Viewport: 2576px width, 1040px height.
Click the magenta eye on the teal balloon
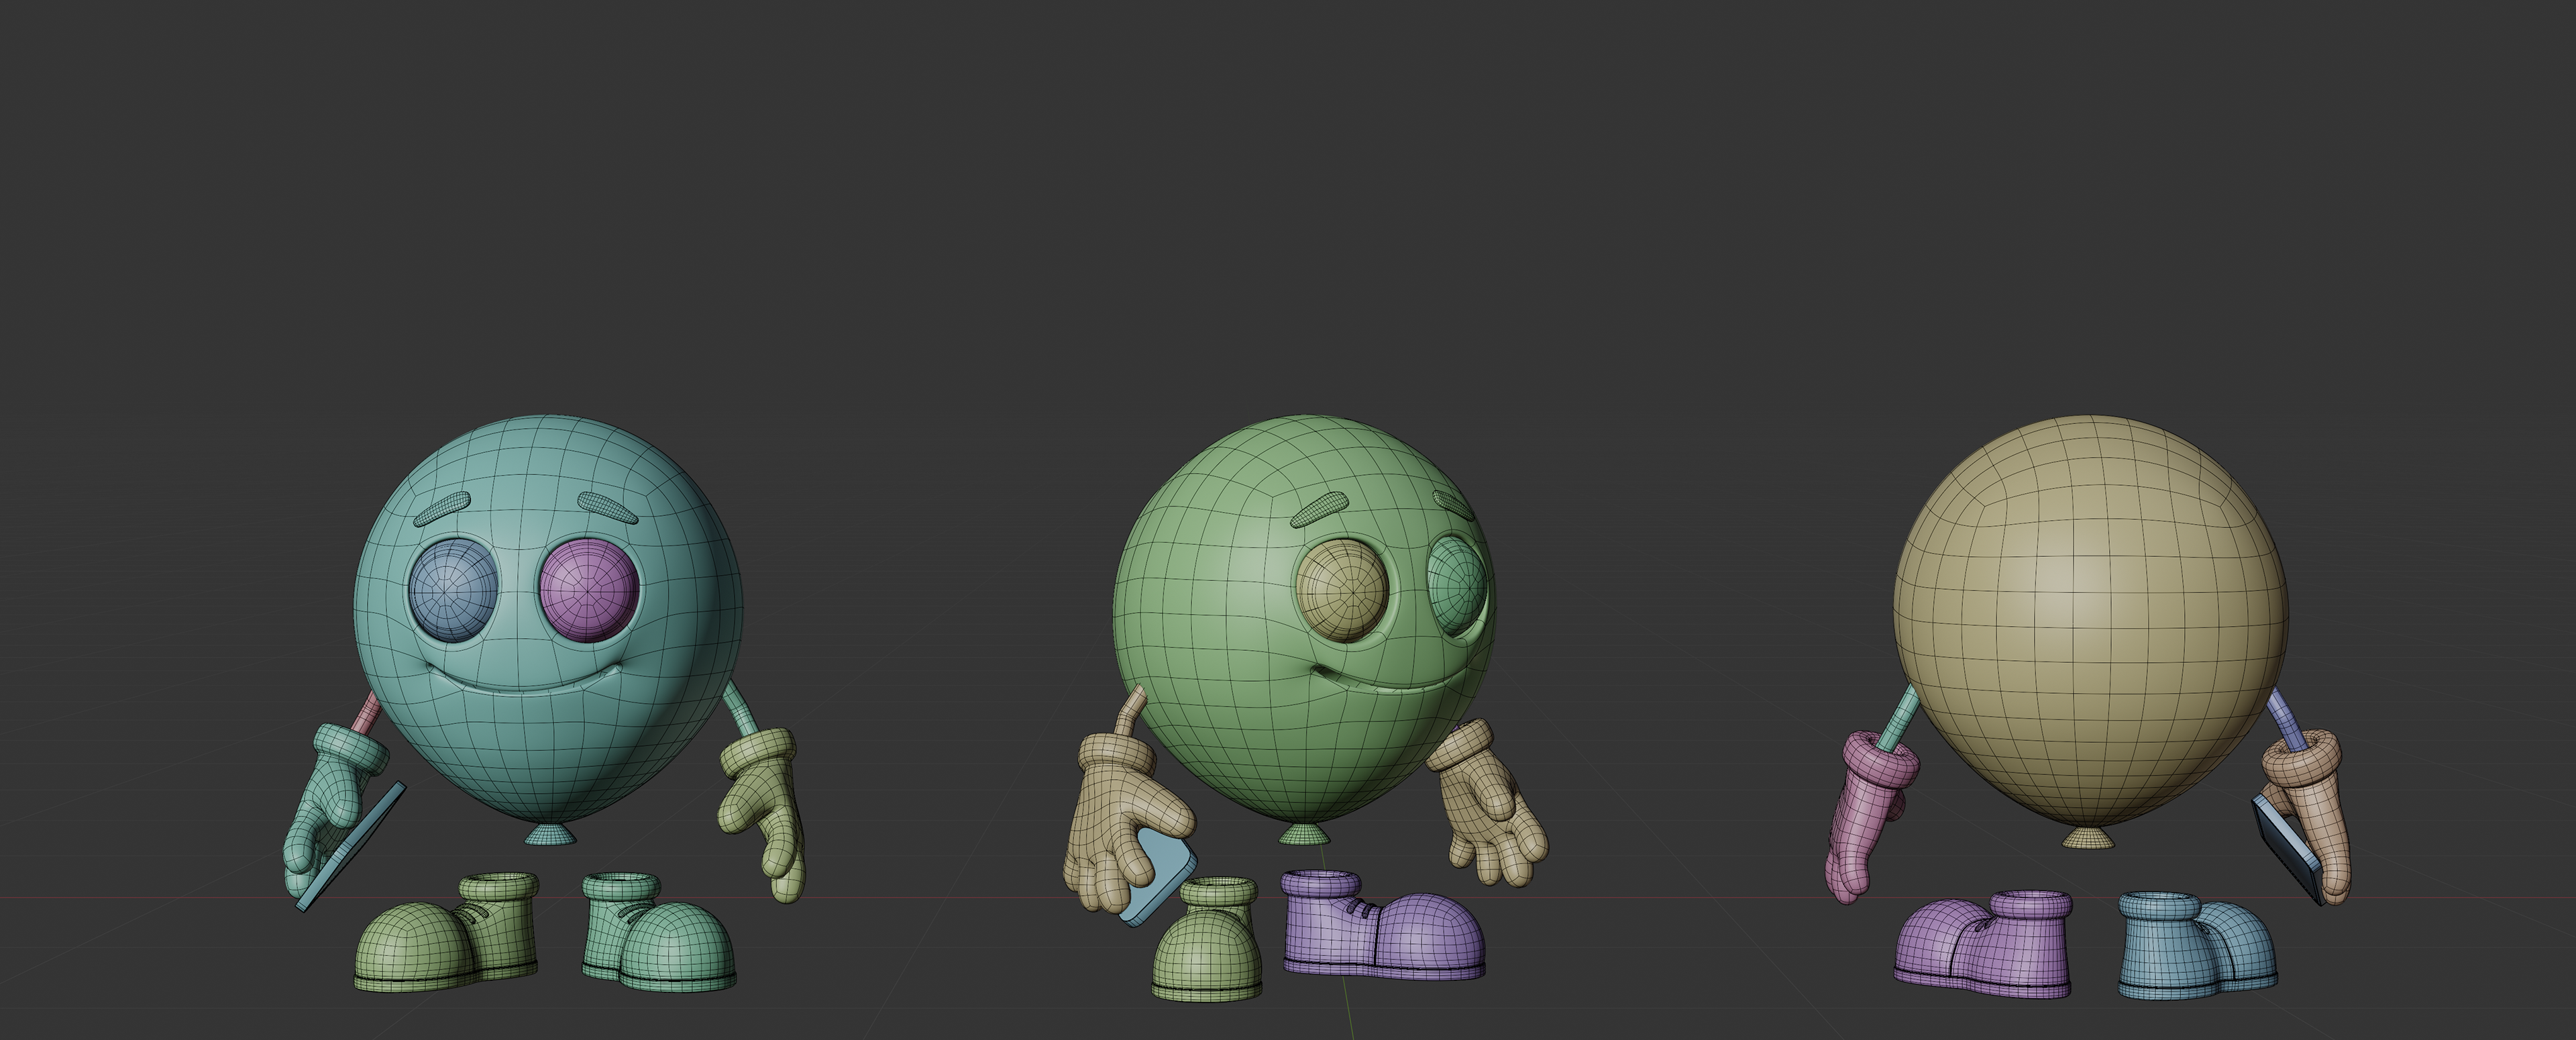click(589, 591)
